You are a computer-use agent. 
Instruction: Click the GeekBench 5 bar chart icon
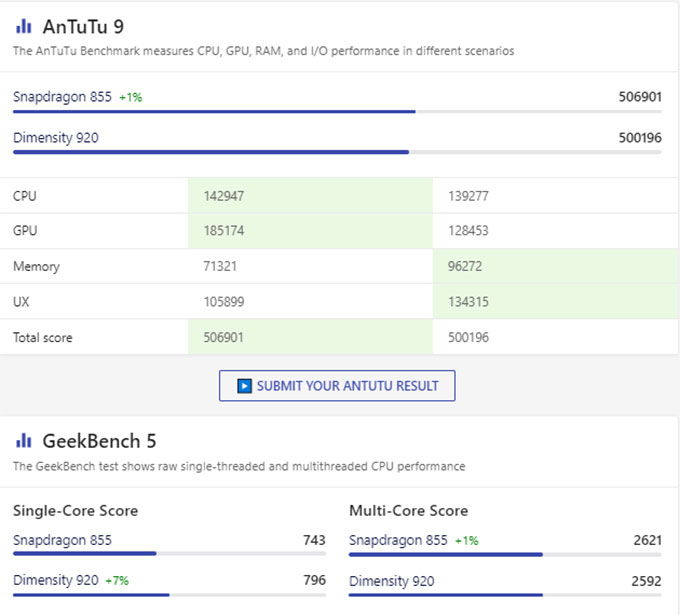pos(23,441)
